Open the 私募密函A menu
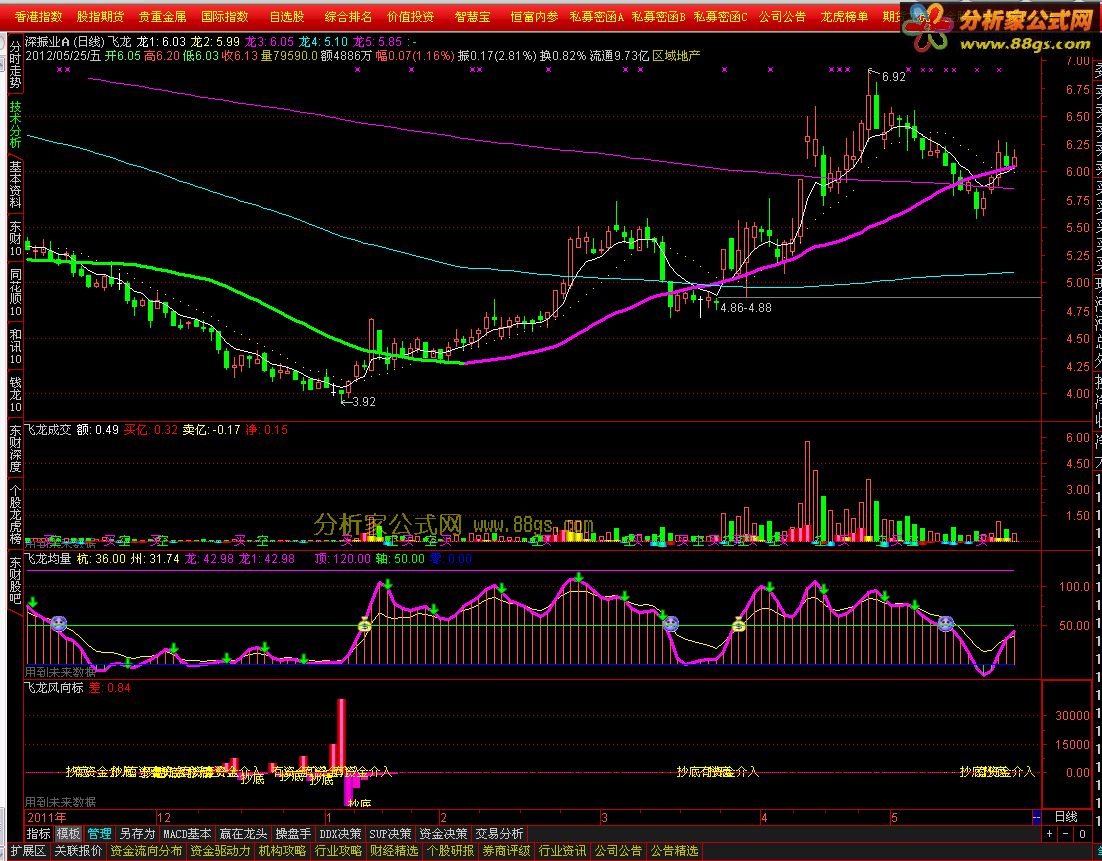Image resolution: width=1102 pixels, height=861 pixels. pyautogui.click(x=597, y=16)
